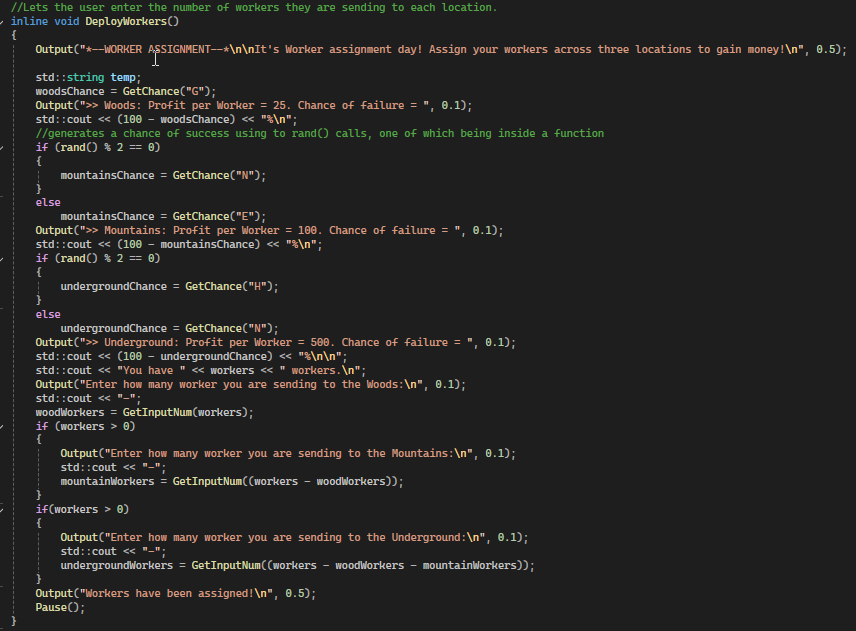Click the 'Woods: Profit per Worker = 25' line
Viewport: 856px width, 631px height.
point(254,105)
